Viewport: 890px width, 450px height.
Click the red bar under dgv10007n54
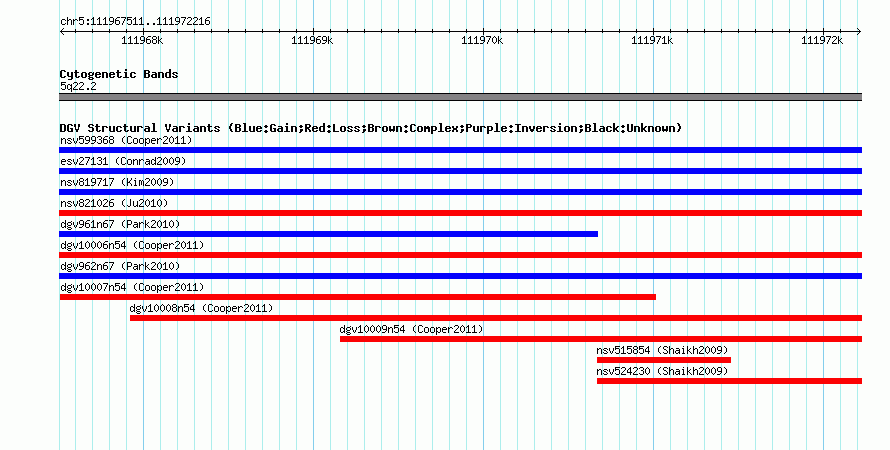coord(358,297)
